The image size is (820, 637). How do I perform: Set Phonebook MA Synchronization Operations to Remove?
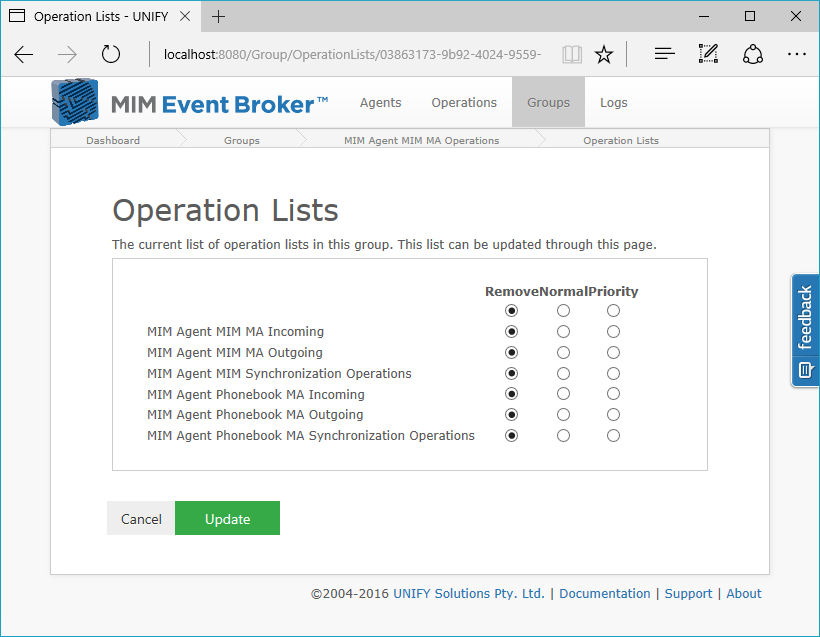tap(511, 436)
